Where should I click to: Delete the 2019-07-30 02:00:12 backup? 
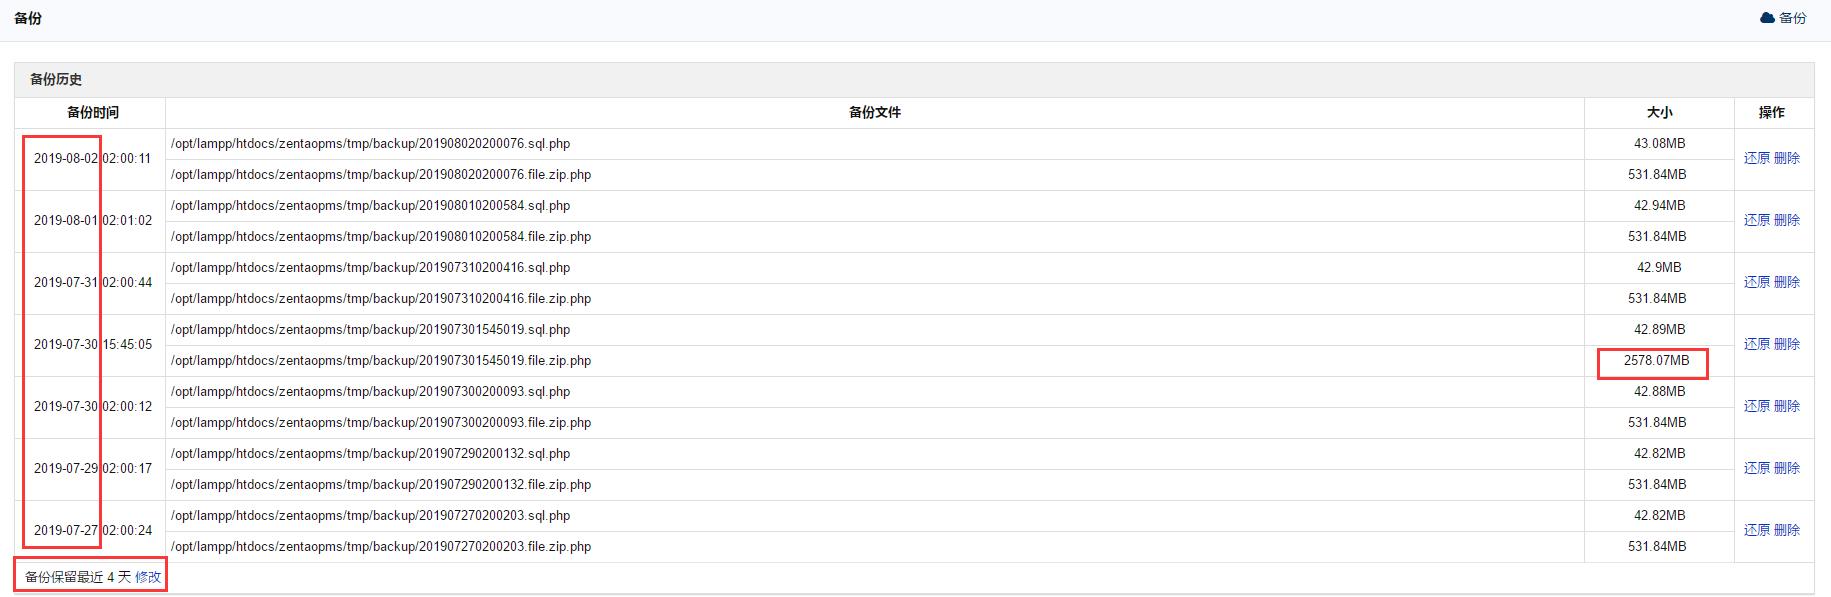[x=1787, y=406]
